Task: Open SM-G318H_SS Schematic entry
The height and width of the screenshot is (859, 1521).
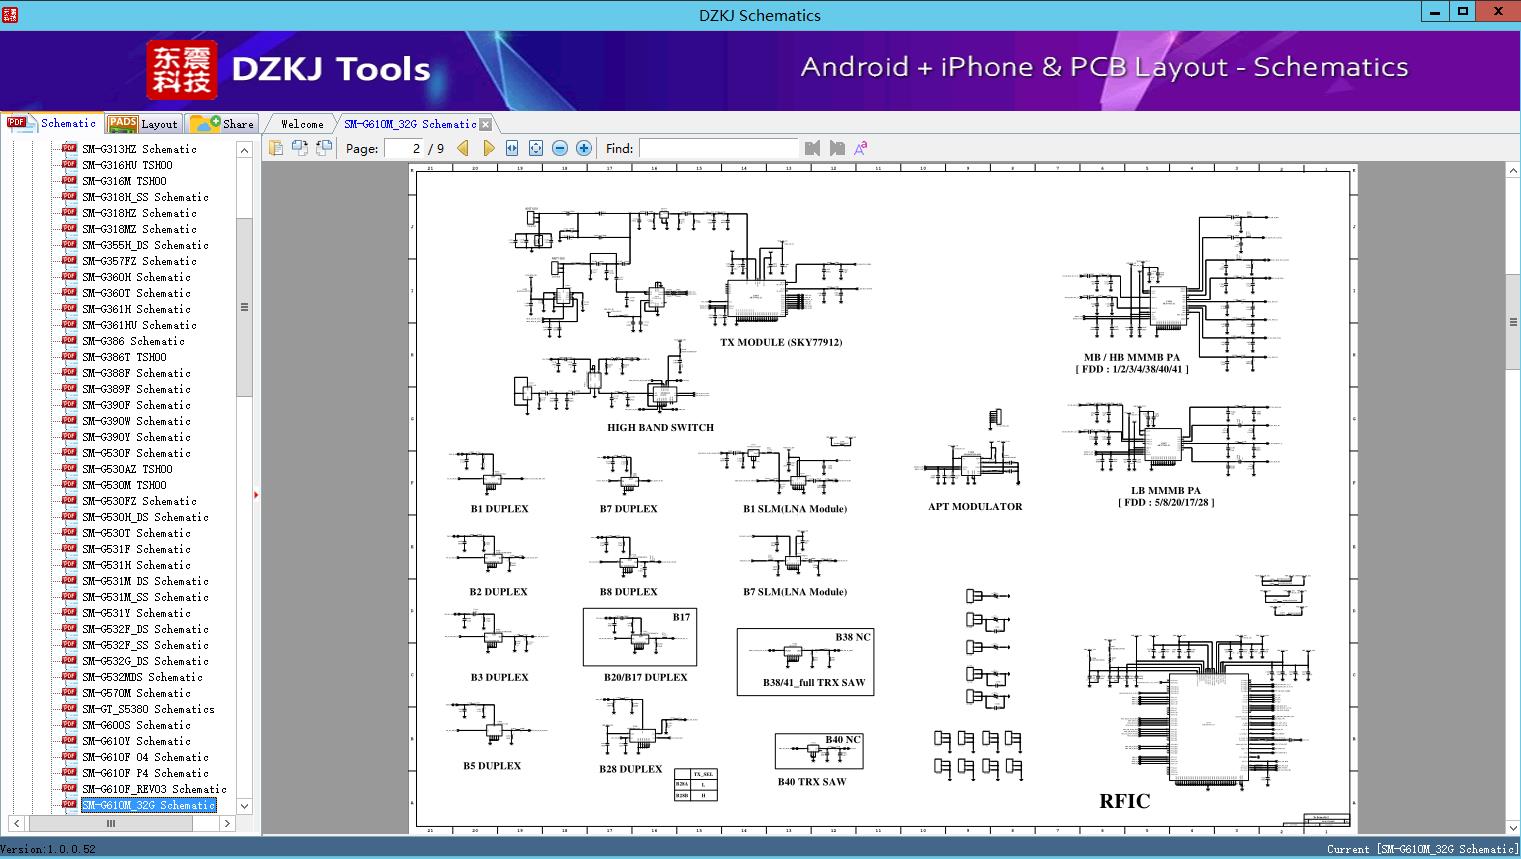Action: point(145,197)
